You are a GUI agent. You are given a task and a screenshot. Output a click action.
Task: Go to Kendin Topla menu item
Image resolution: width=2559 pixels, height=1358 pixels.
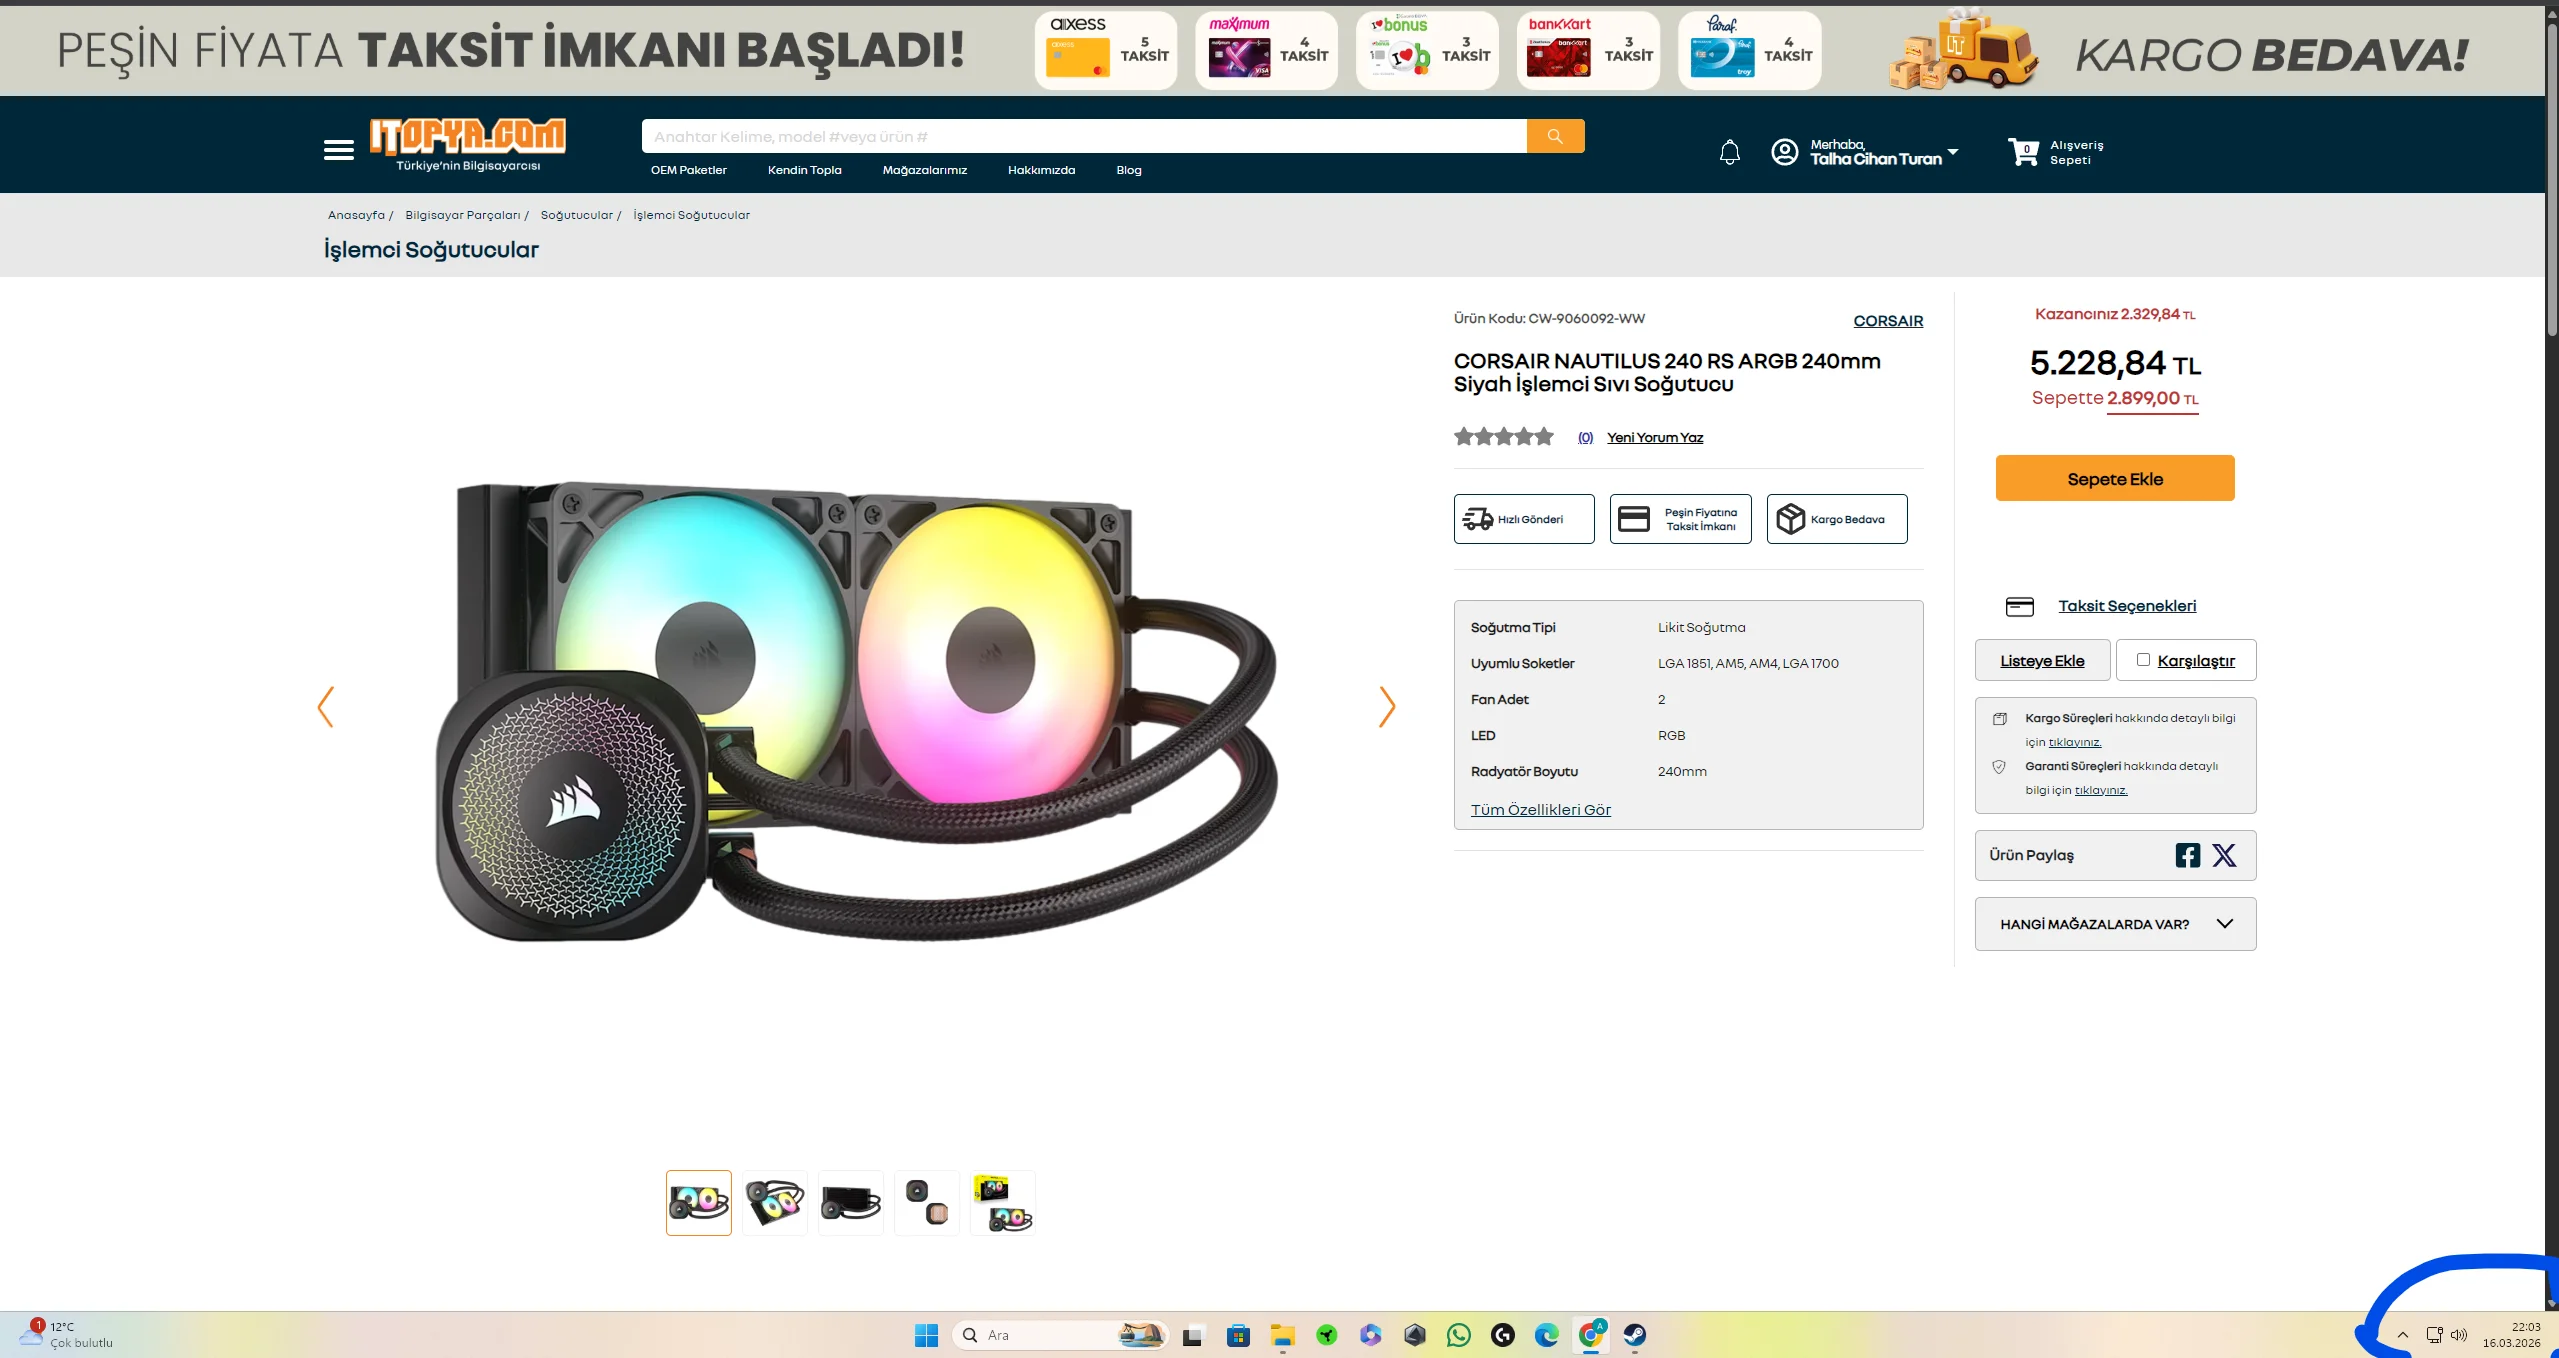pos(804,170)
